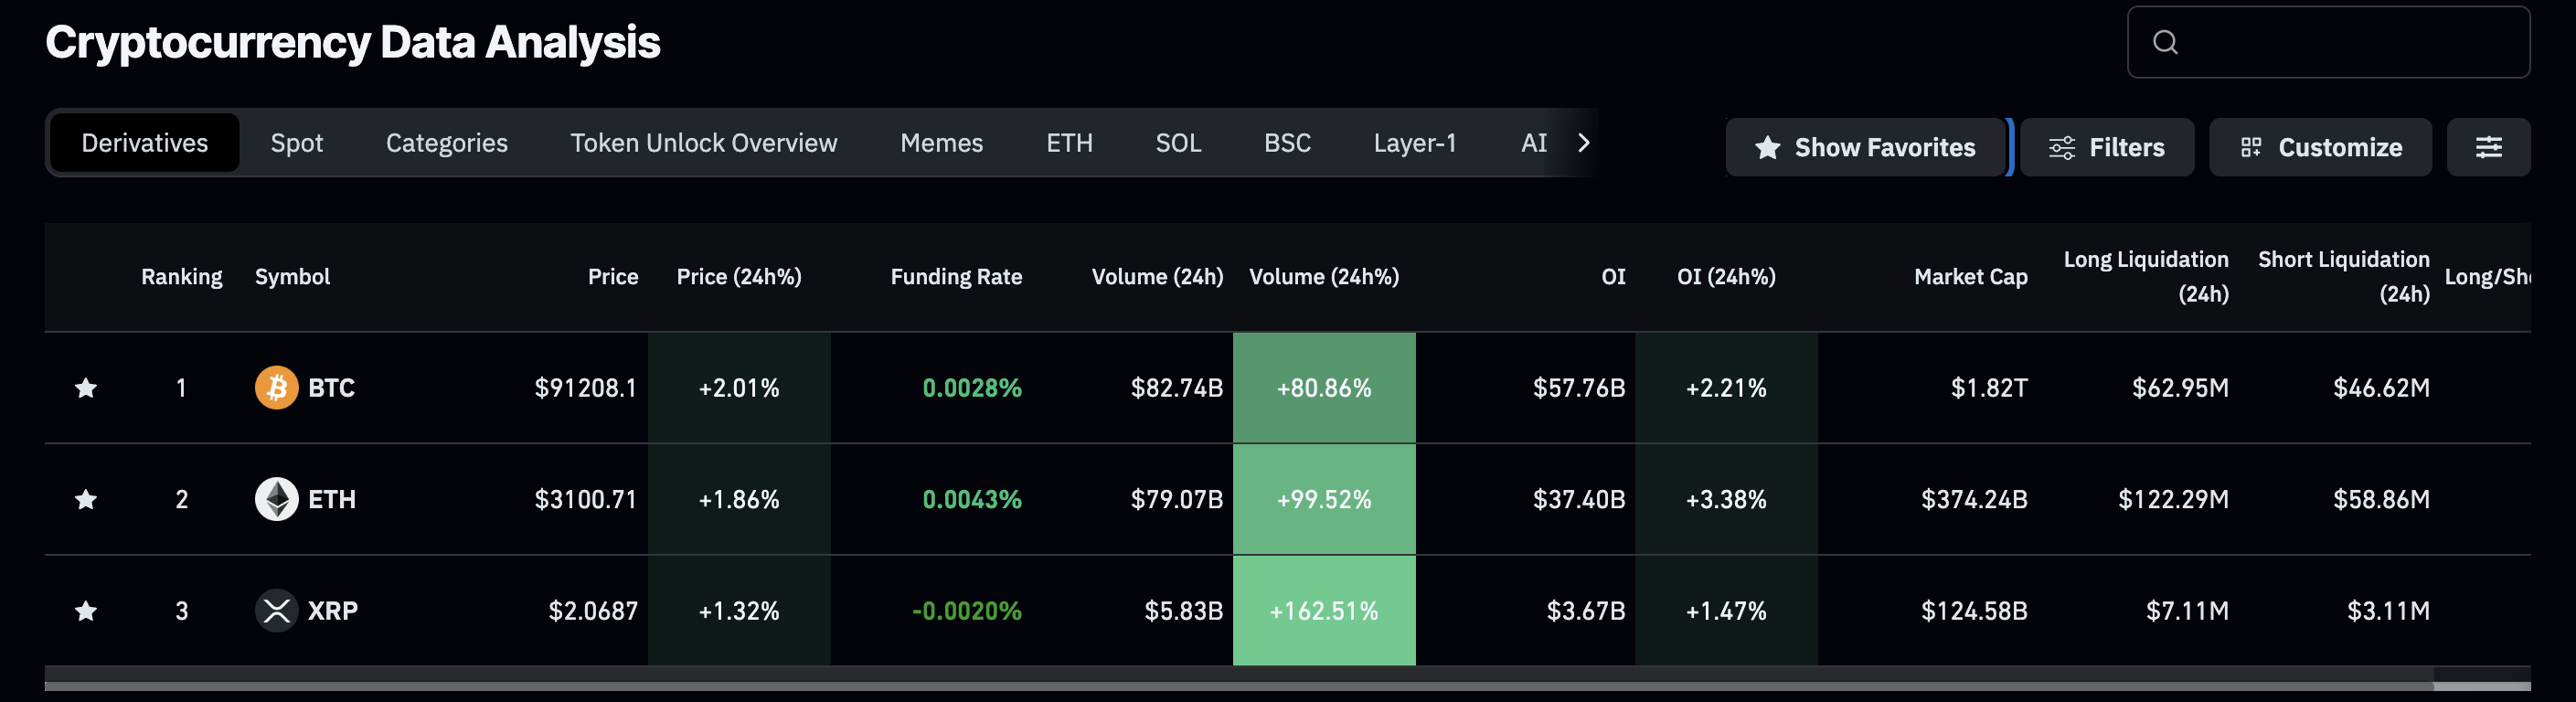The height and width of the screenshot is (702, 2576).
Task: Open the settings sliders icon button
Action: coord(2488,147)
